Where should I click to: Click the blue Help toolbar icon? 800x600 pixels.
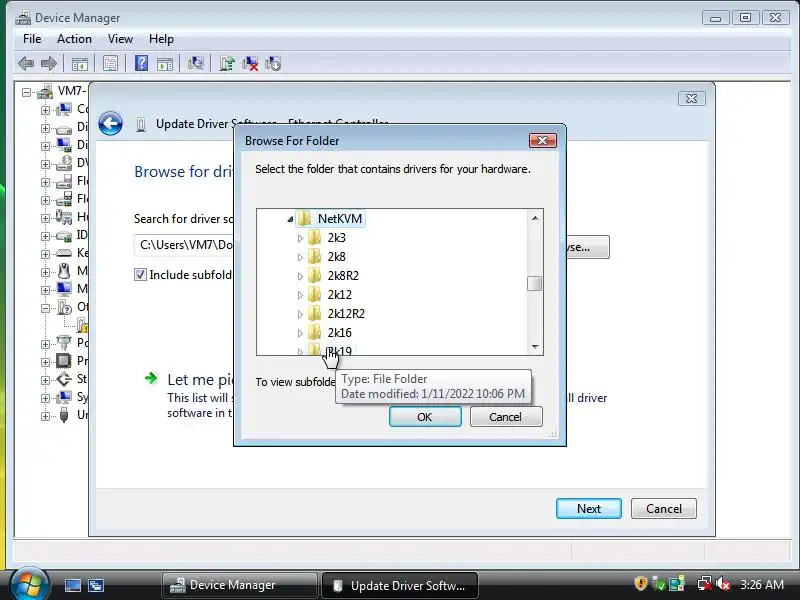141,63
